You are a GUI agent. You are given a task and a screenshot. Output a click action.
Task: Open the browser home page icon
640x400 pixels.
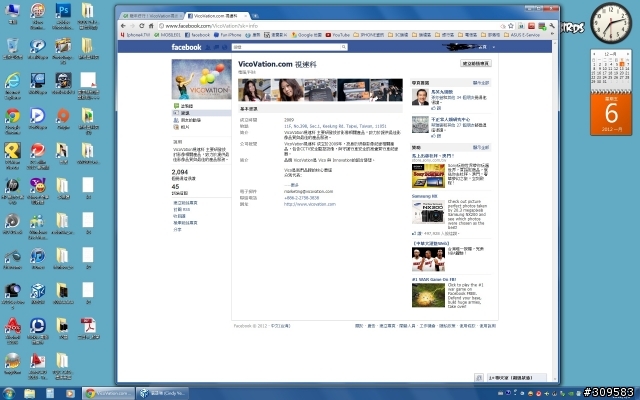coord(151,26)
